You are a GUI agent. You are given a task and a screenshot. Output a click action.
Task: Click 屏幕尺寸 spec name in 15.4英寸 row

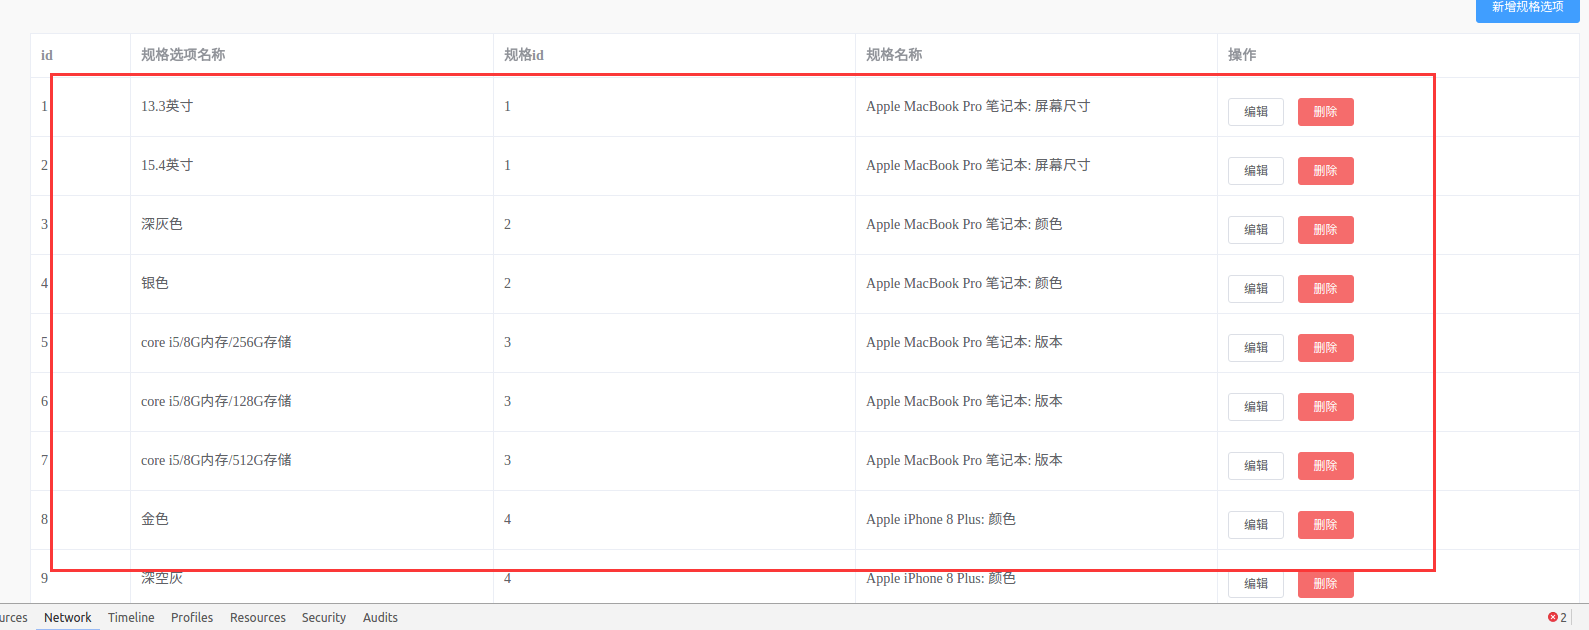click(978, 165)
